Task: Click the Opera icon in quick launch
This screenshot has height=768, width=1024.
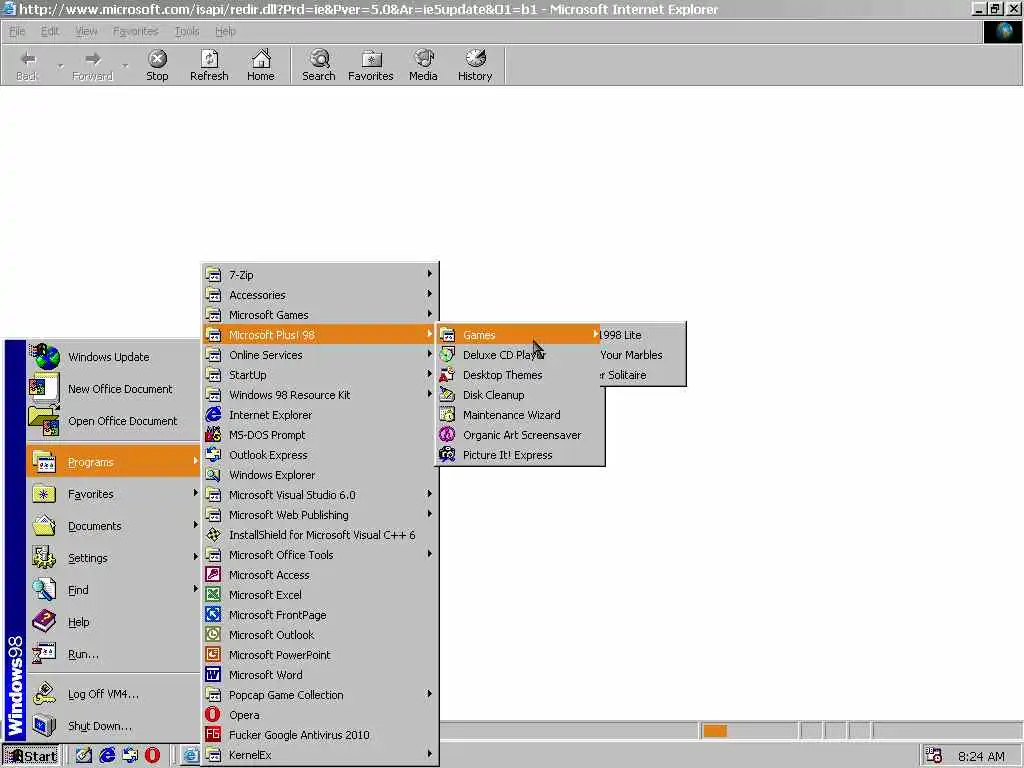Action: (x=152, y=755)
